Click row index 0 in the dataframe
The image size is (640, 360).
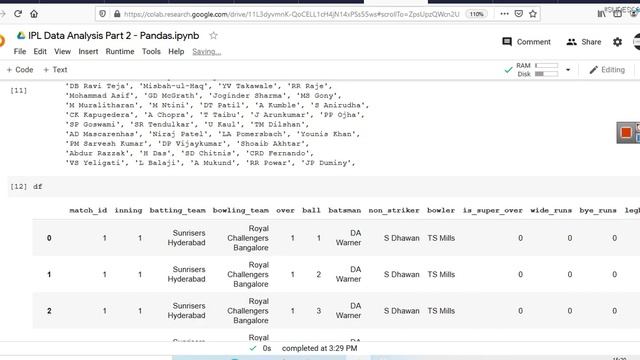point(49,238)
